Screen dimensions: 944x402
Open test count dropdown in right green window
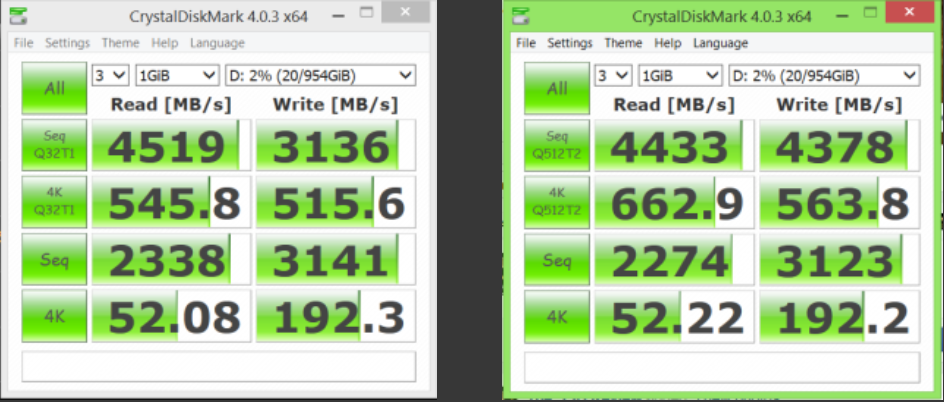(x=613, y=75)
